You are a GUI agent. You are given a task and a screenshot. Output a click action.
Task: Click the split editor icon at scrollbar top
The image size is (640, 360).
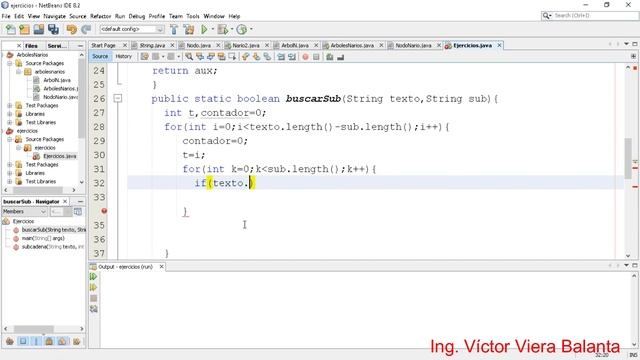point(634,56)
